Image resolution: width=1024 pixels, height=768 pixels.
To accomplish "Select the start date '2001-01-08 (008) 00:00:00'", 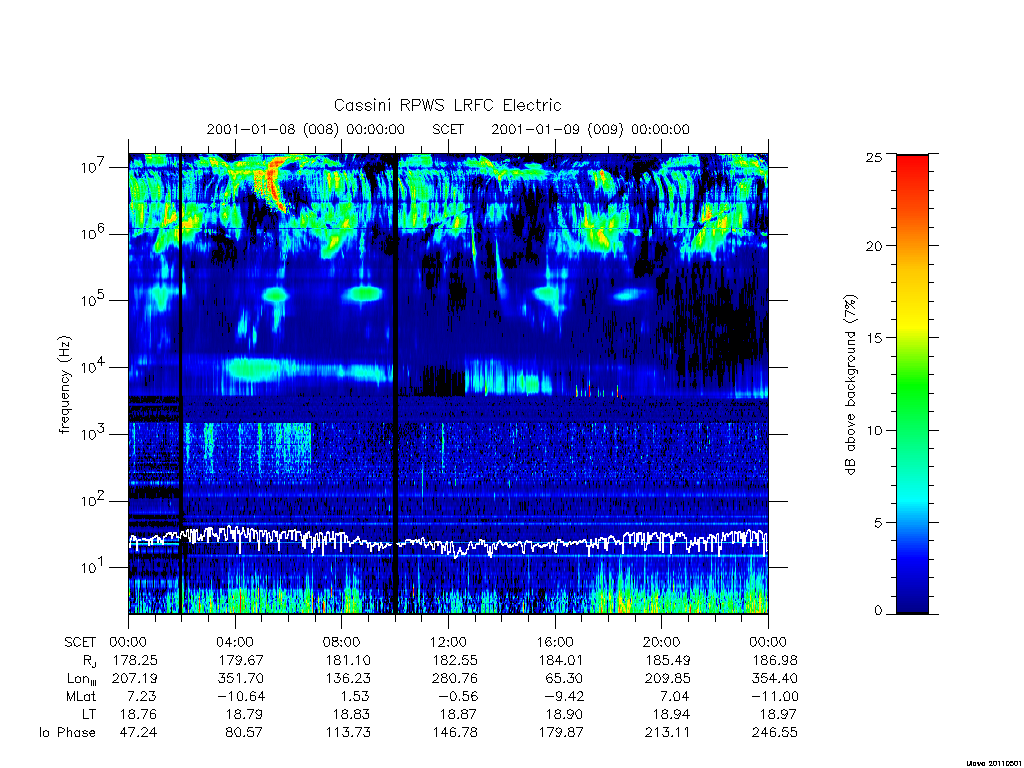I will click(306, 129).
